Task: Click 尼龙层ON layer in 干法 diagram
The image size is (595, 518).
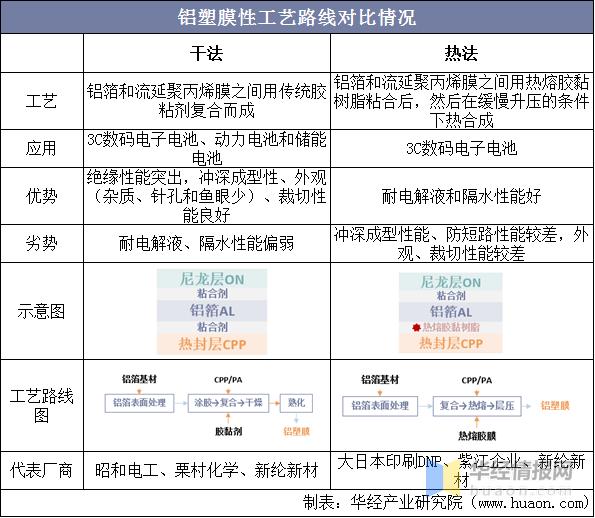Action: coord(212,279)
